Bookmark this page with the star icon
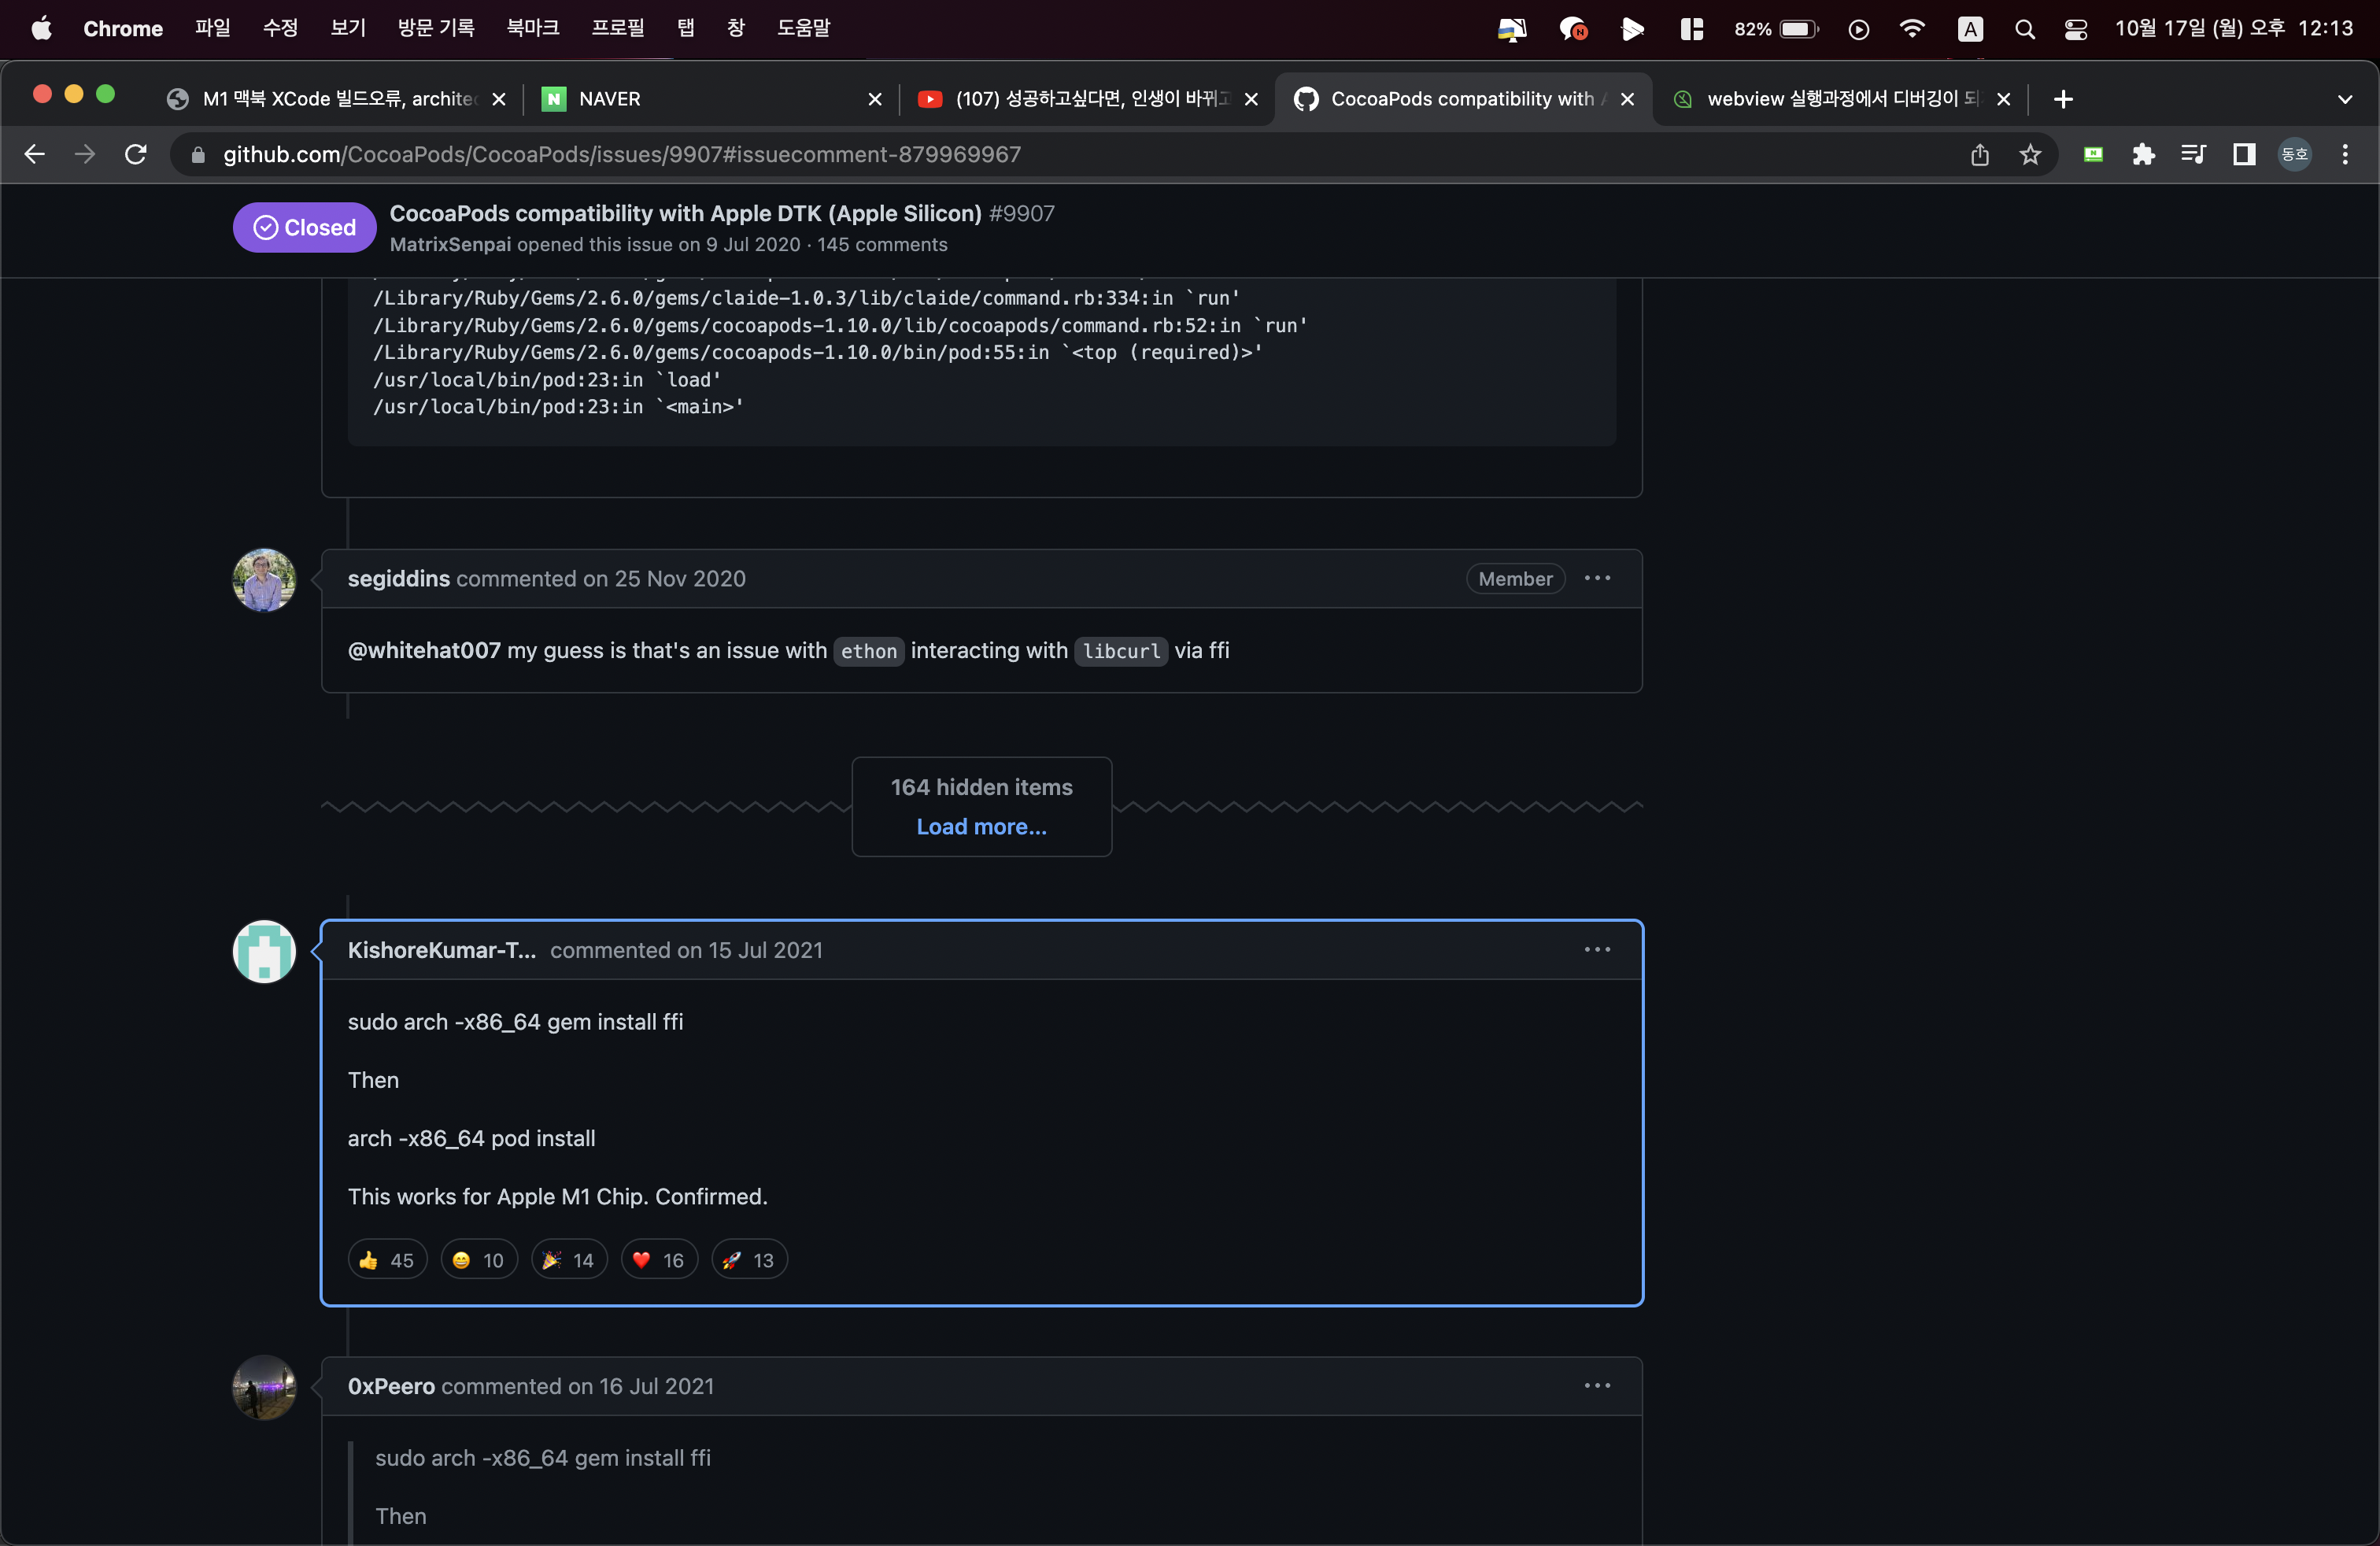 tap(2030, 154)
